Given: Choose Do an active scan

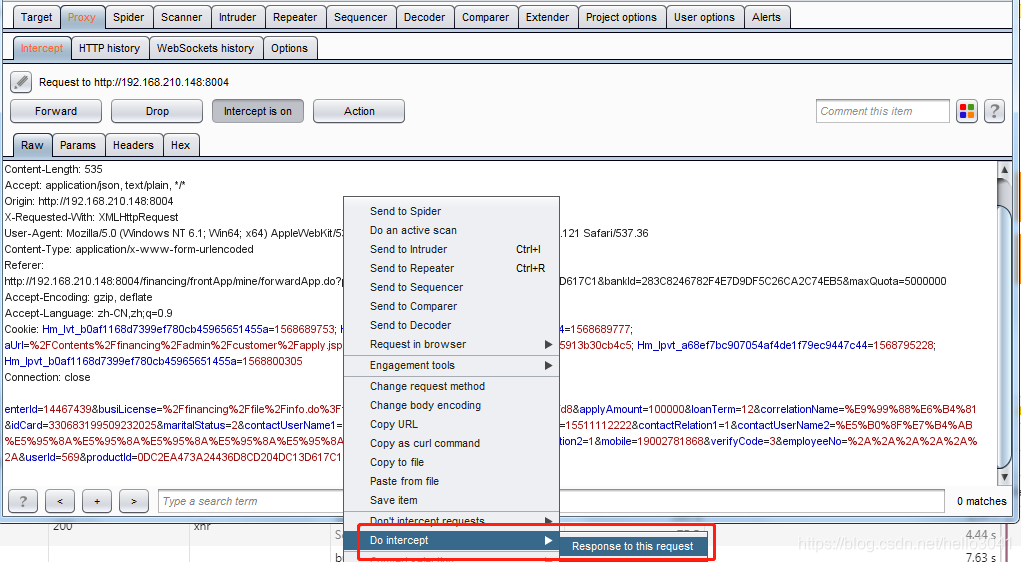Looking at the screenshot, I should [x=451, y=231].
